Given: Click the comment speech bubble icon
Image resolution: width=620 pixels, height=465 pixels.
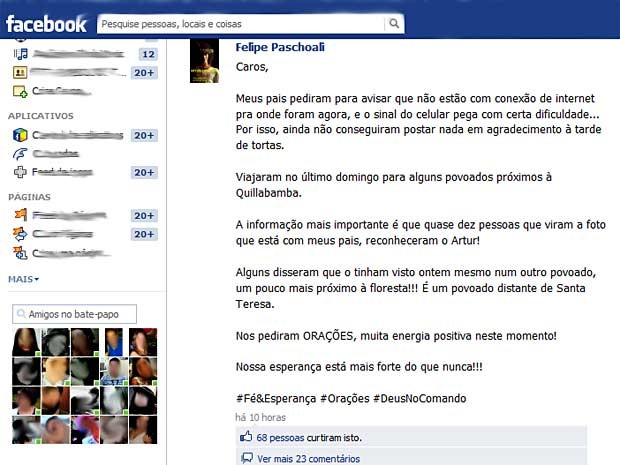Looking at the screenshot, I should (247, 458).
